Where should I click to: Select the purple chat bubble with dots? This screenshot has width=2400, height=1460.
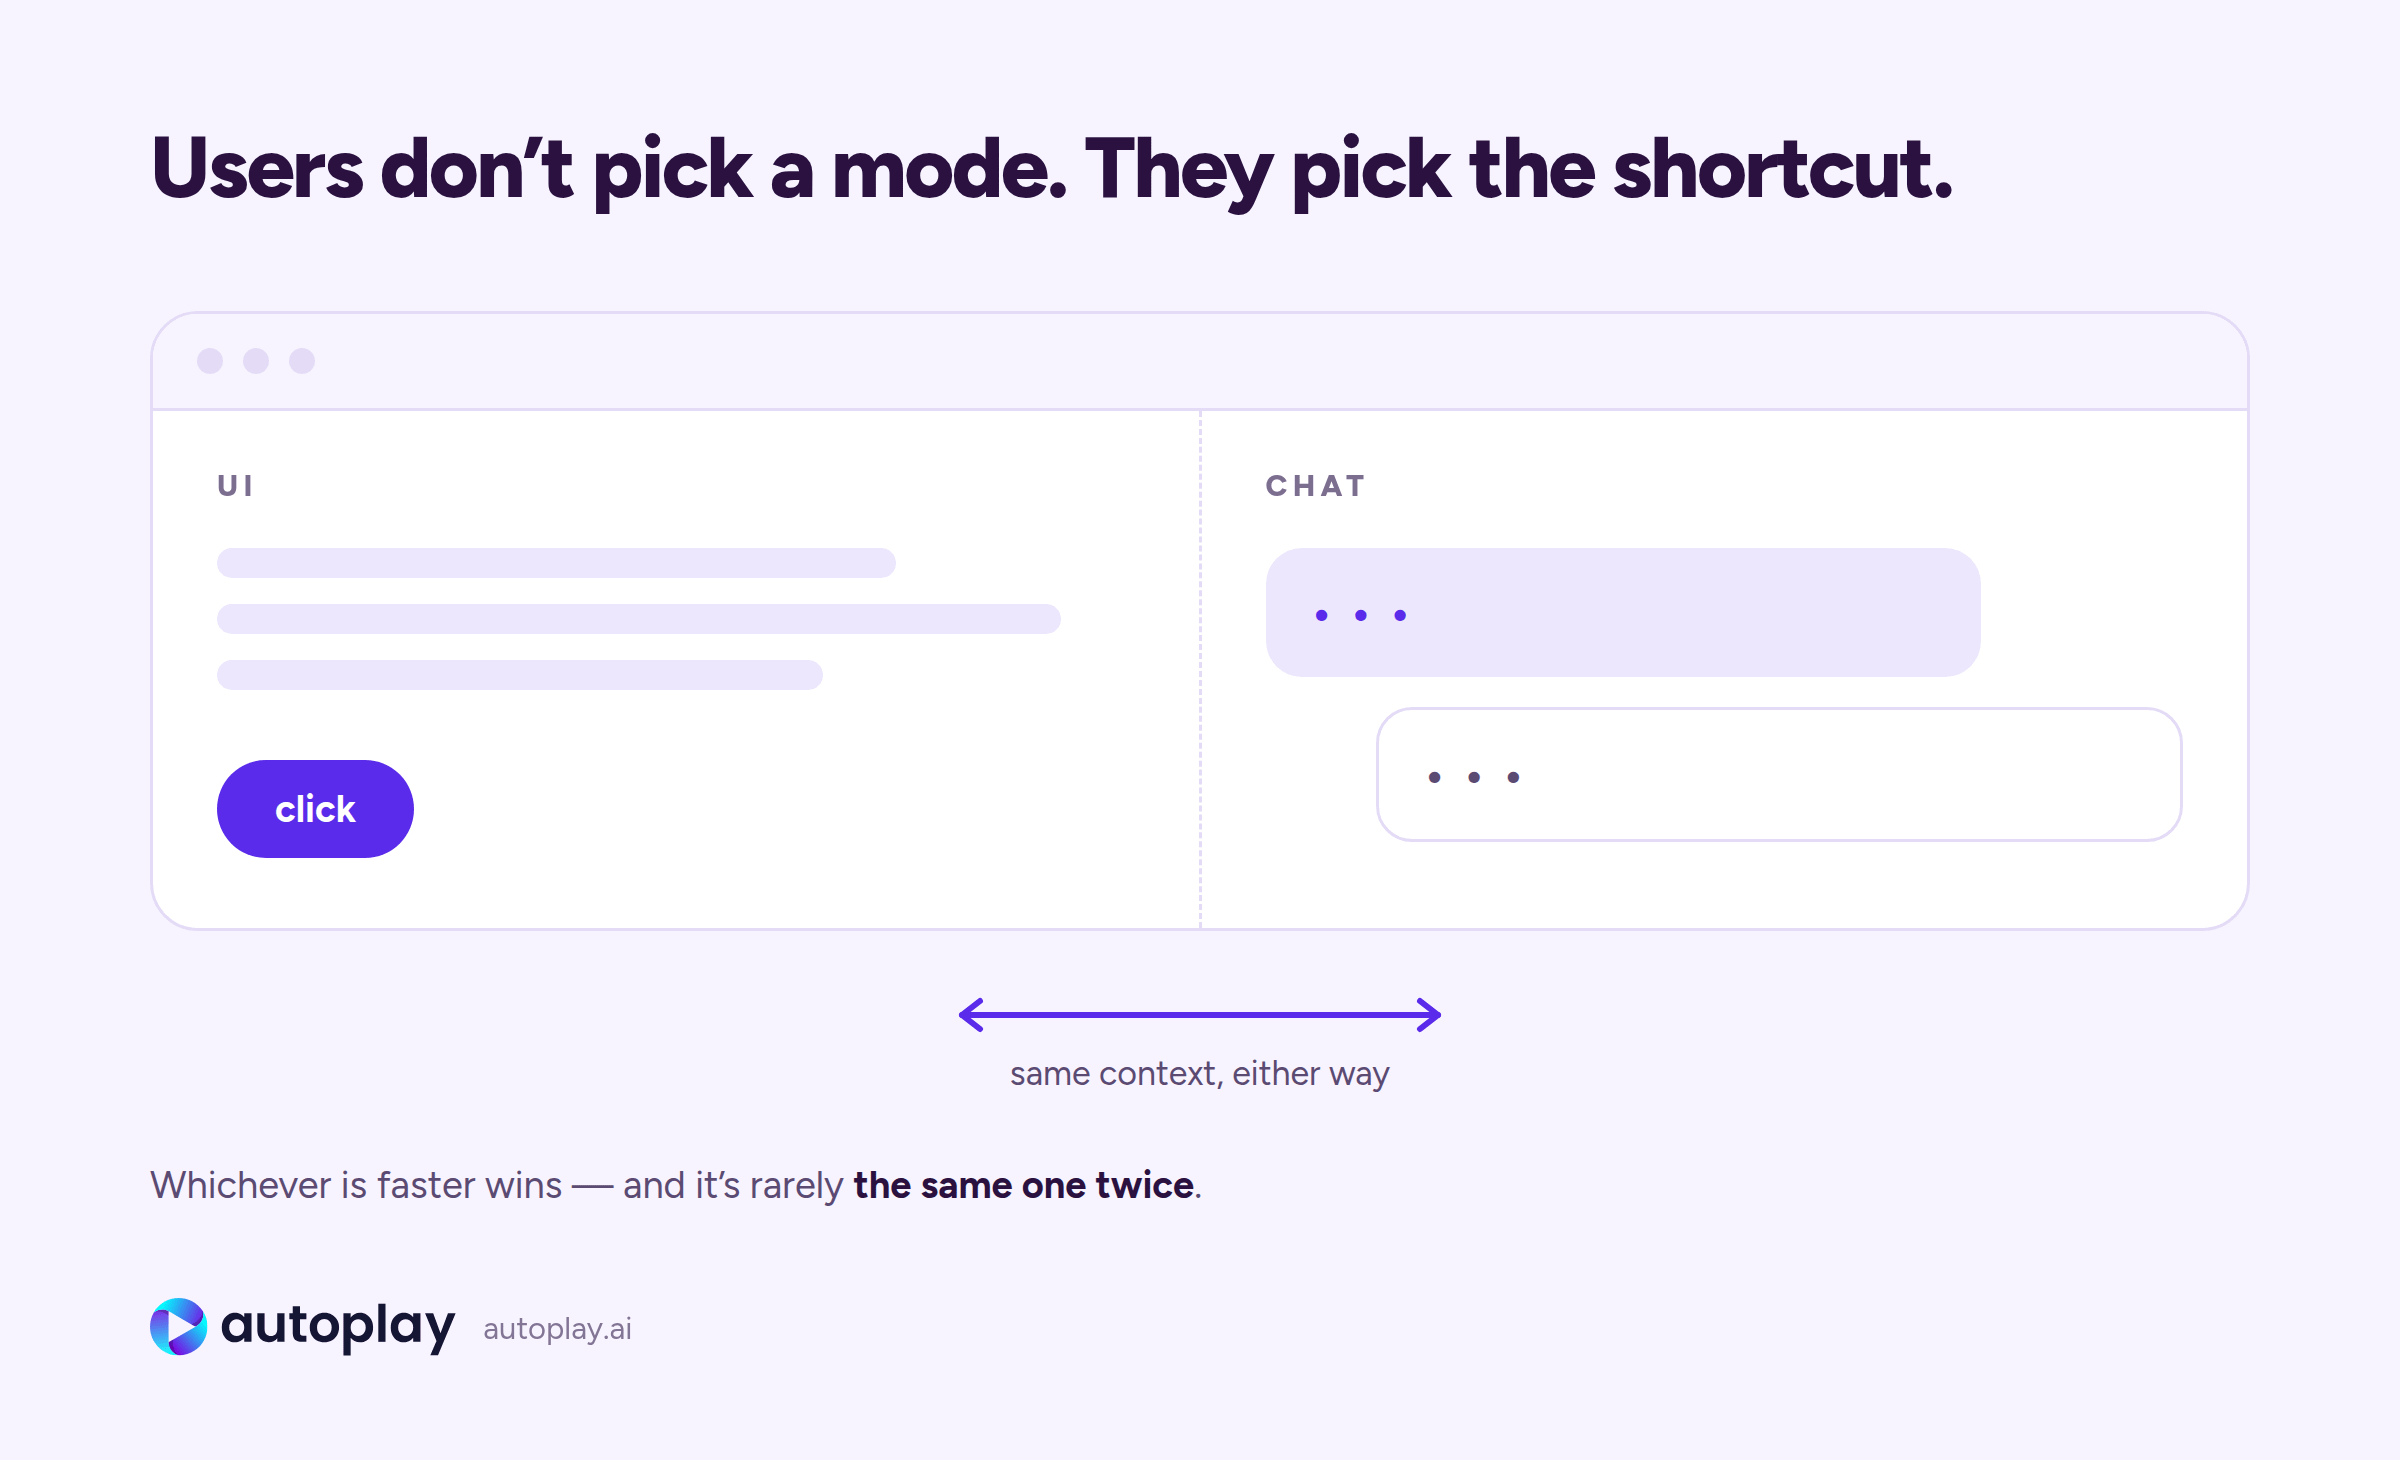[1623, 612]
